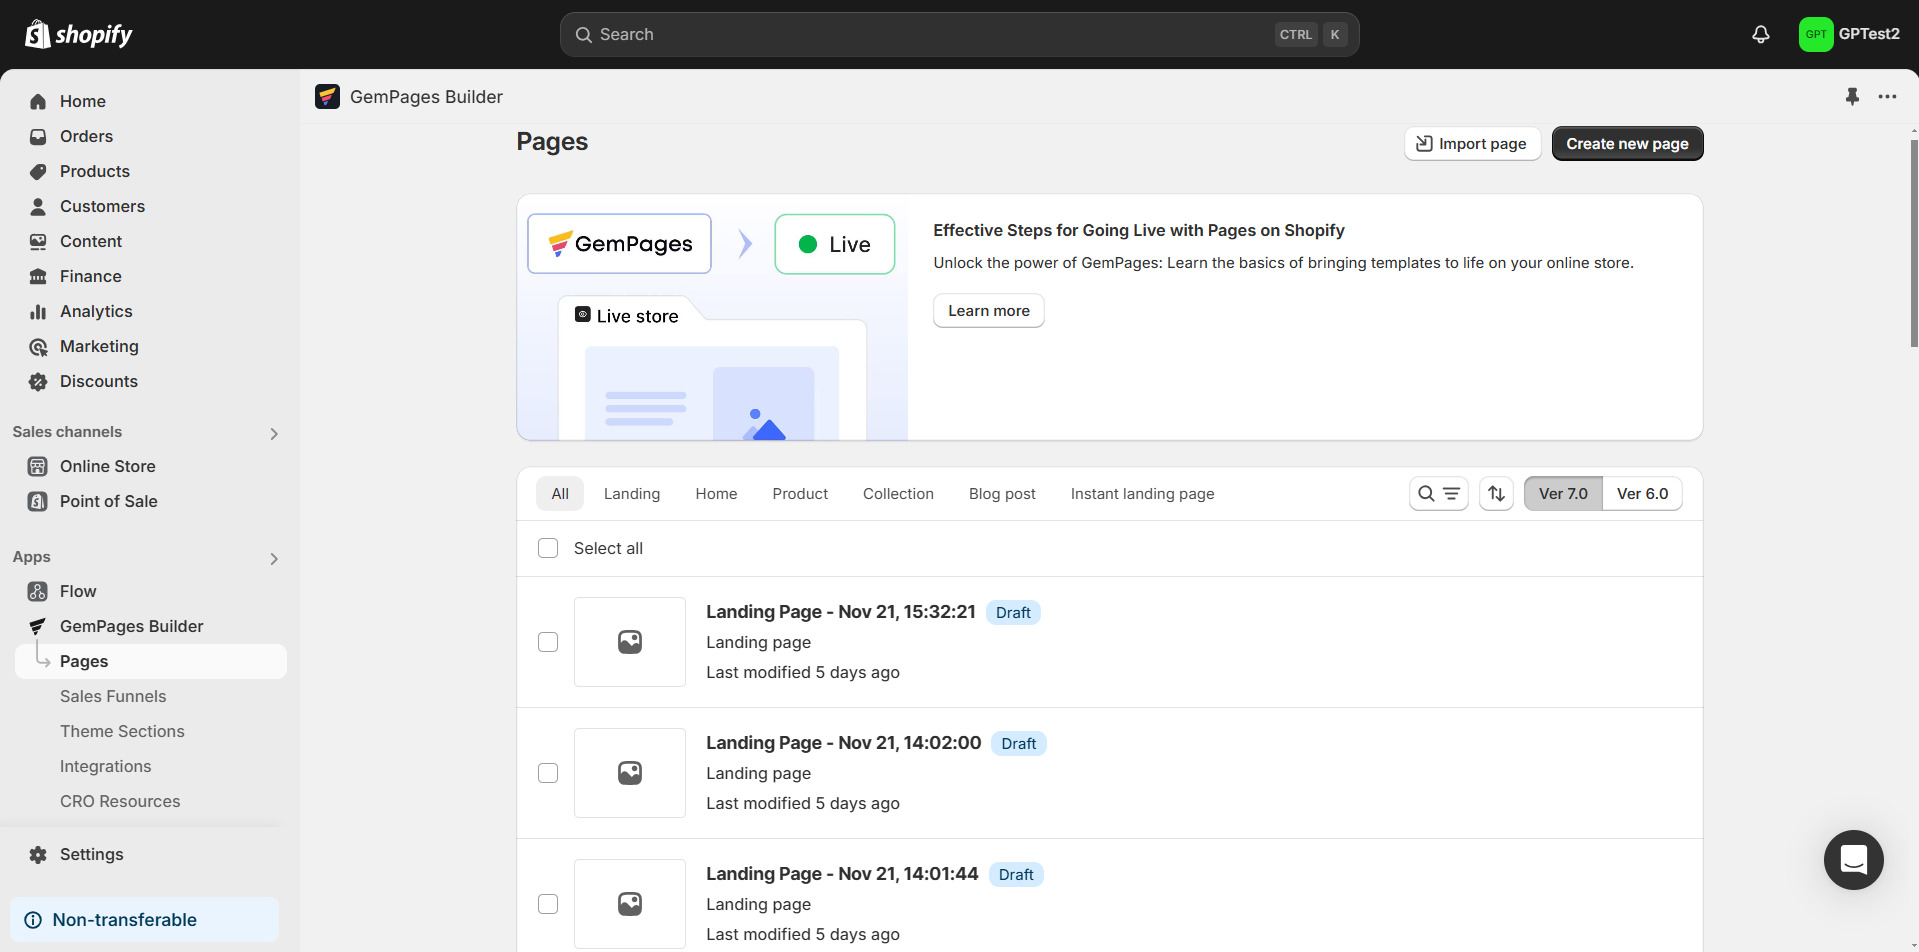This screenshot has width=1919, height=952.
Task: Switch to the Blog post tab
Action: (1002, 493)
